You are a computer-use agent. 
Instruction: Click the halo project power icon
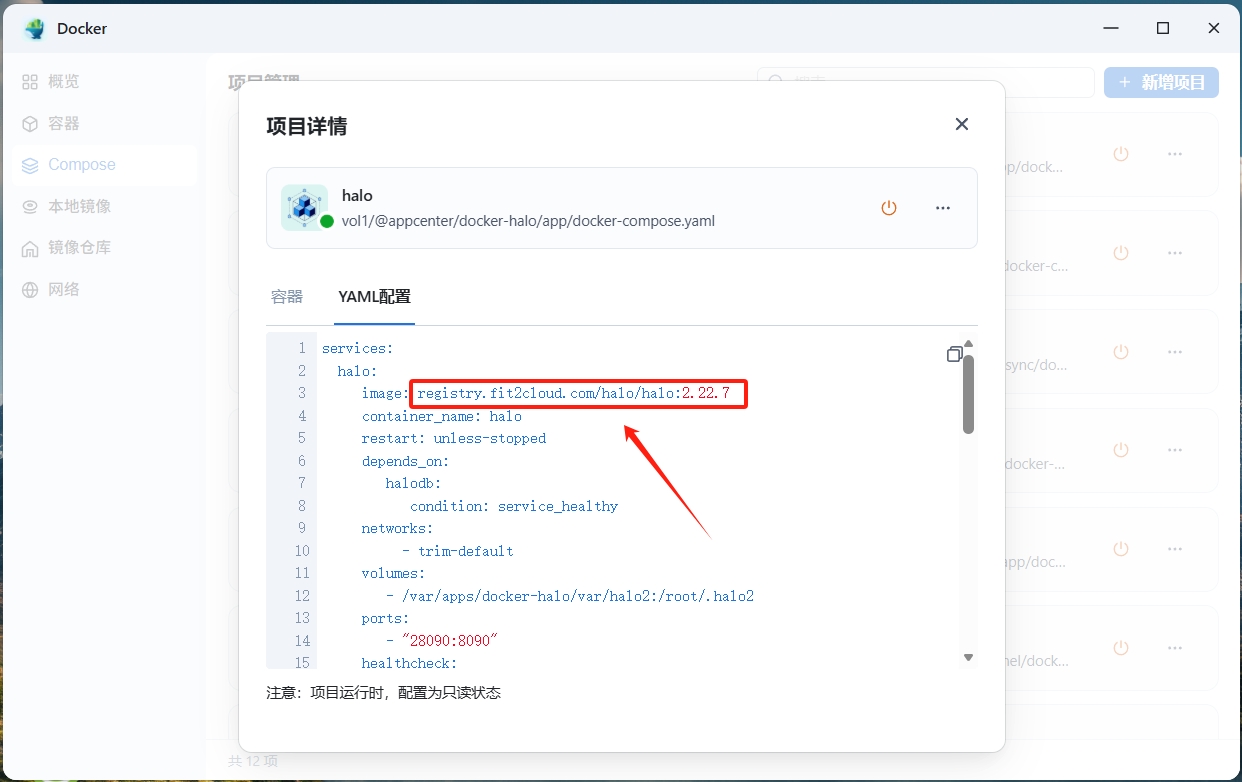[x=888, y=208]
